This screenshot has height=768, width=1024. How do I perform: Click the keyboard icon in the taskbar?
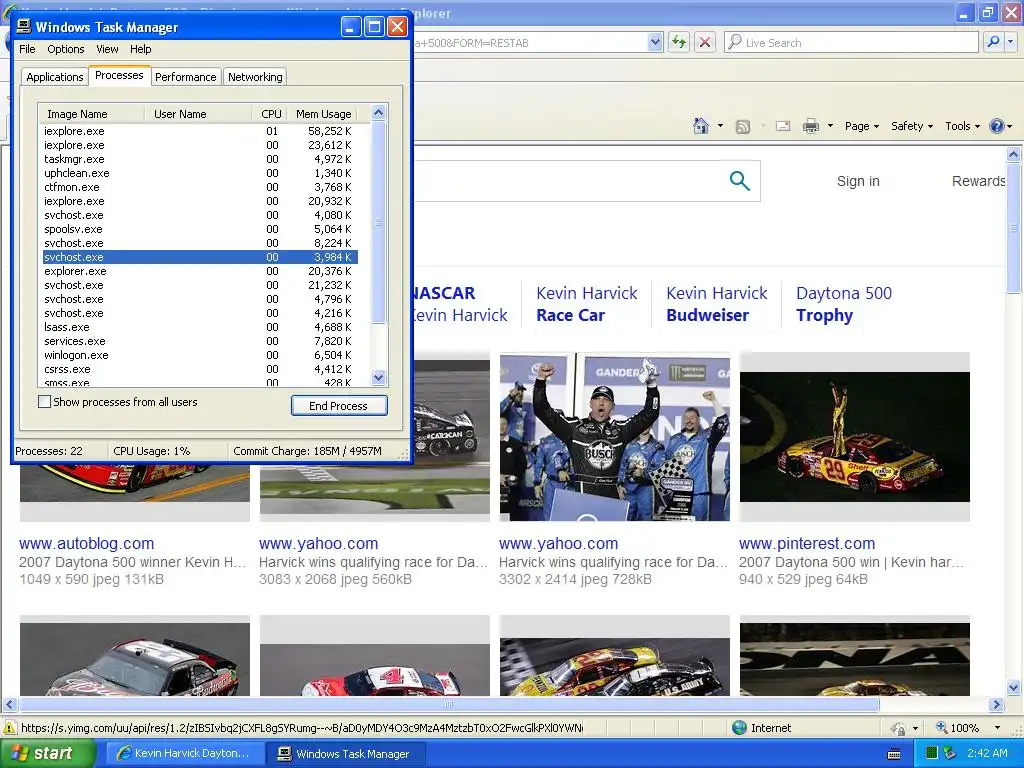[x=894, y=754]
